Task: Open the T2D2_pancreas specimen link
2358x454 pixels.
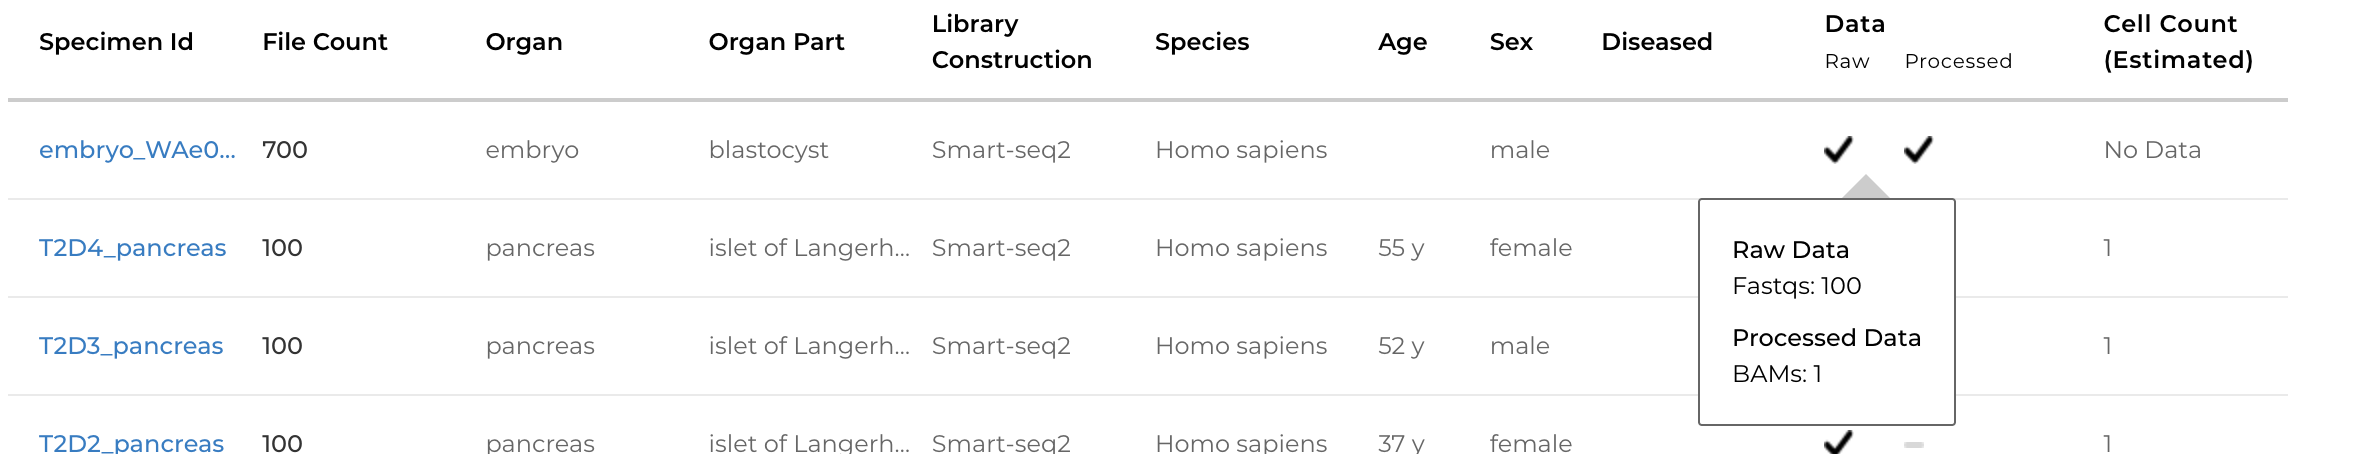Action: 131,443
